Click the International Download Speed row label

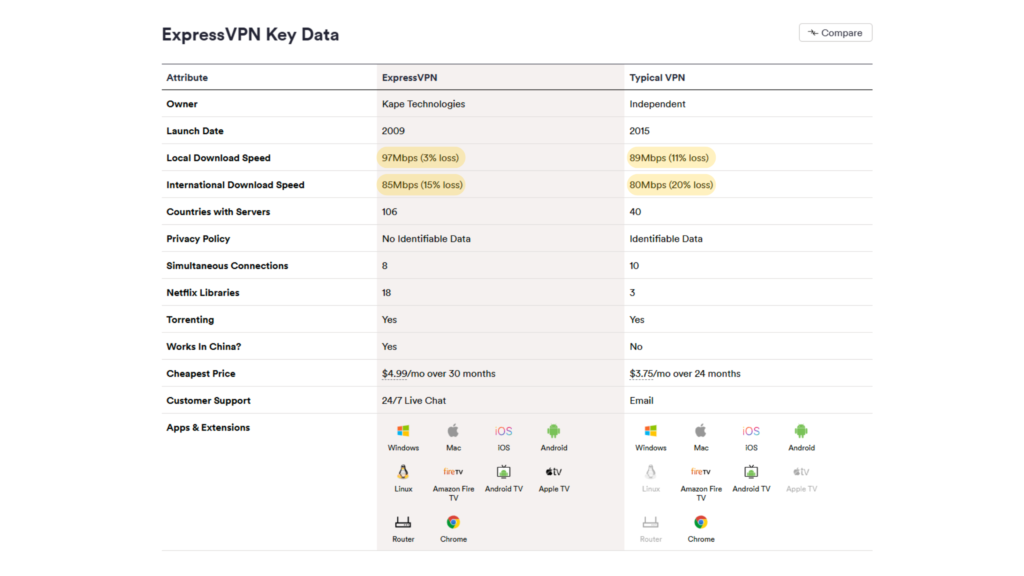[235, 185]
